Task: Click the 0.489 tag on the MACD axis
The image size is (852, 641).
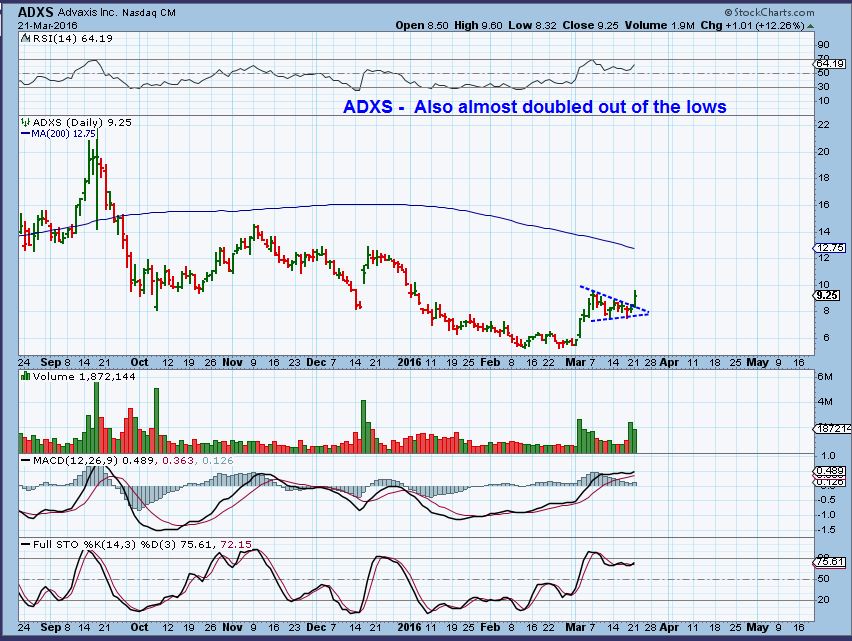Action: click(x=830, y=471)
